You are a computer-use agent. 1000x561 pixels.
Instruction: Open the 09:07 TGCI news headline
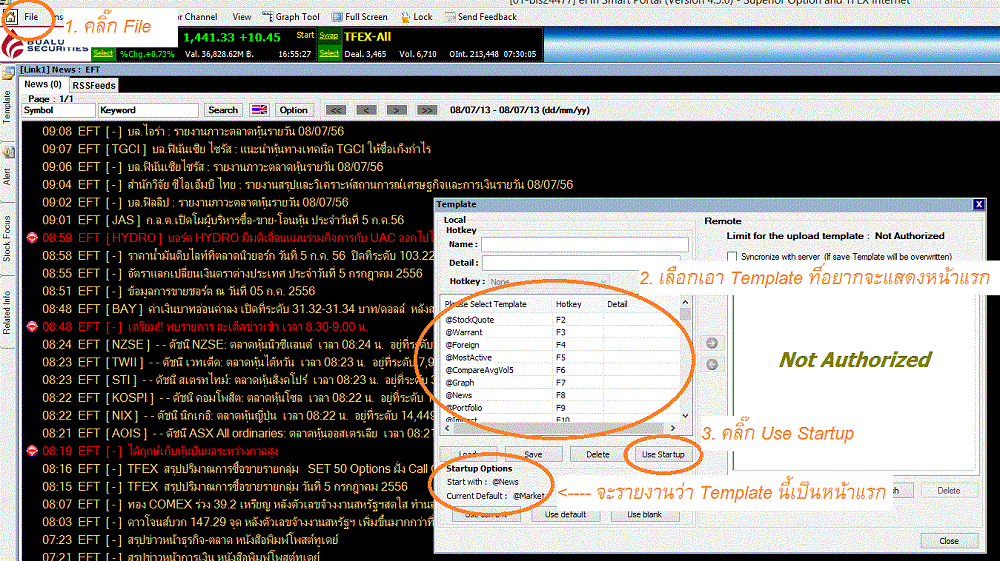tap(237, 149)
